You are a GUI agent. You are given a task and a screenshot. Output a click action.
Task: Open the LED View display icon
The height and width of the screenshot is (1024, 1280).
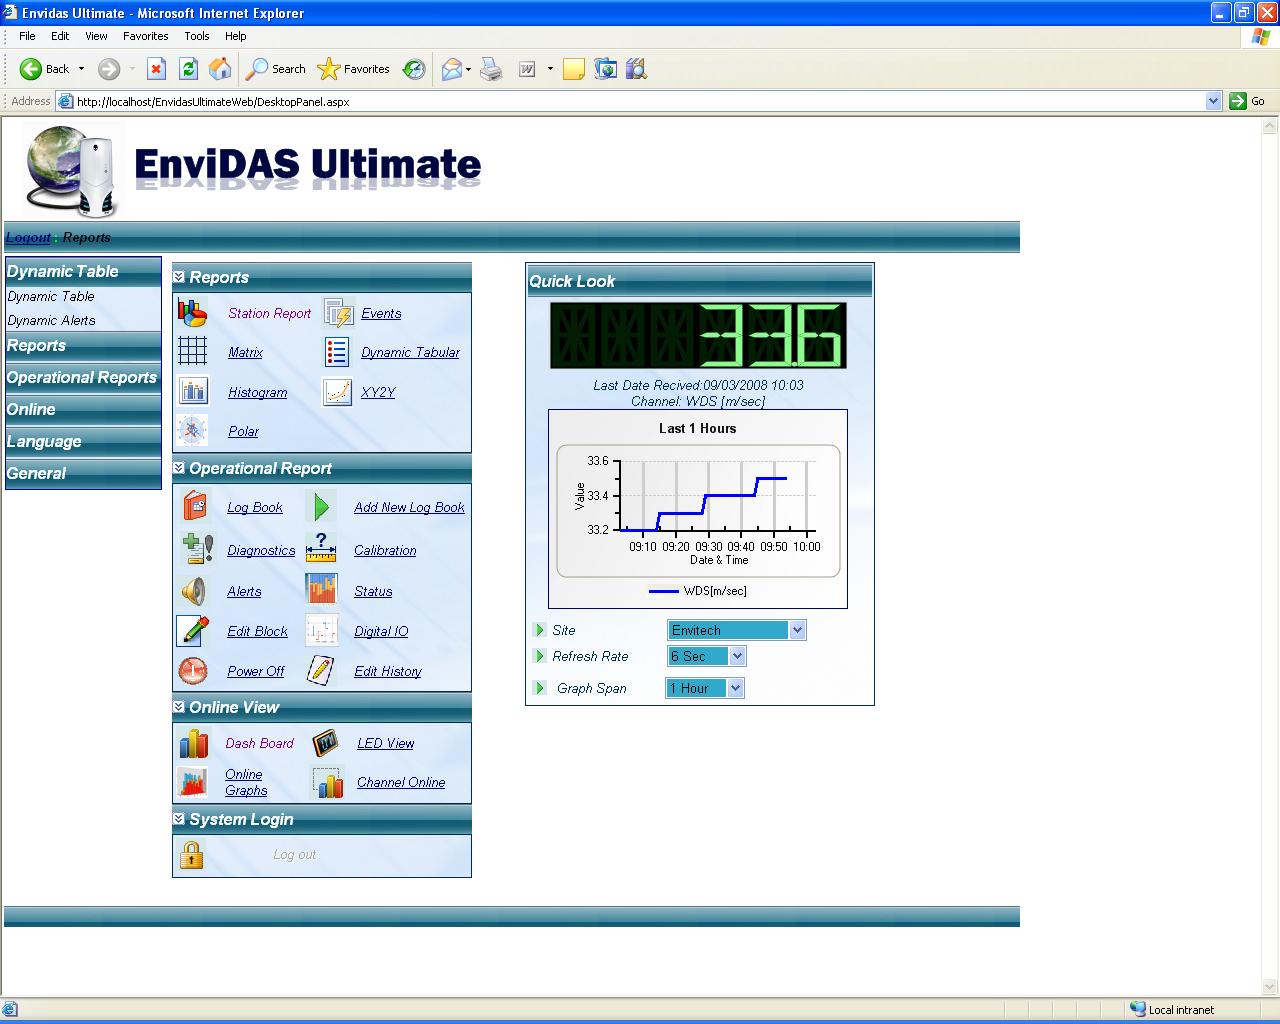[326, 742]
